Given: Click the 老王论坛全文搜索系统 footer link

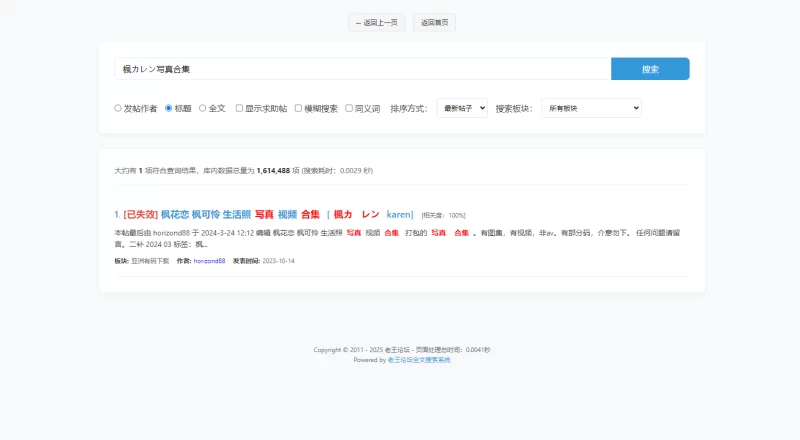Looking at the screenshot, I should 419,360.
